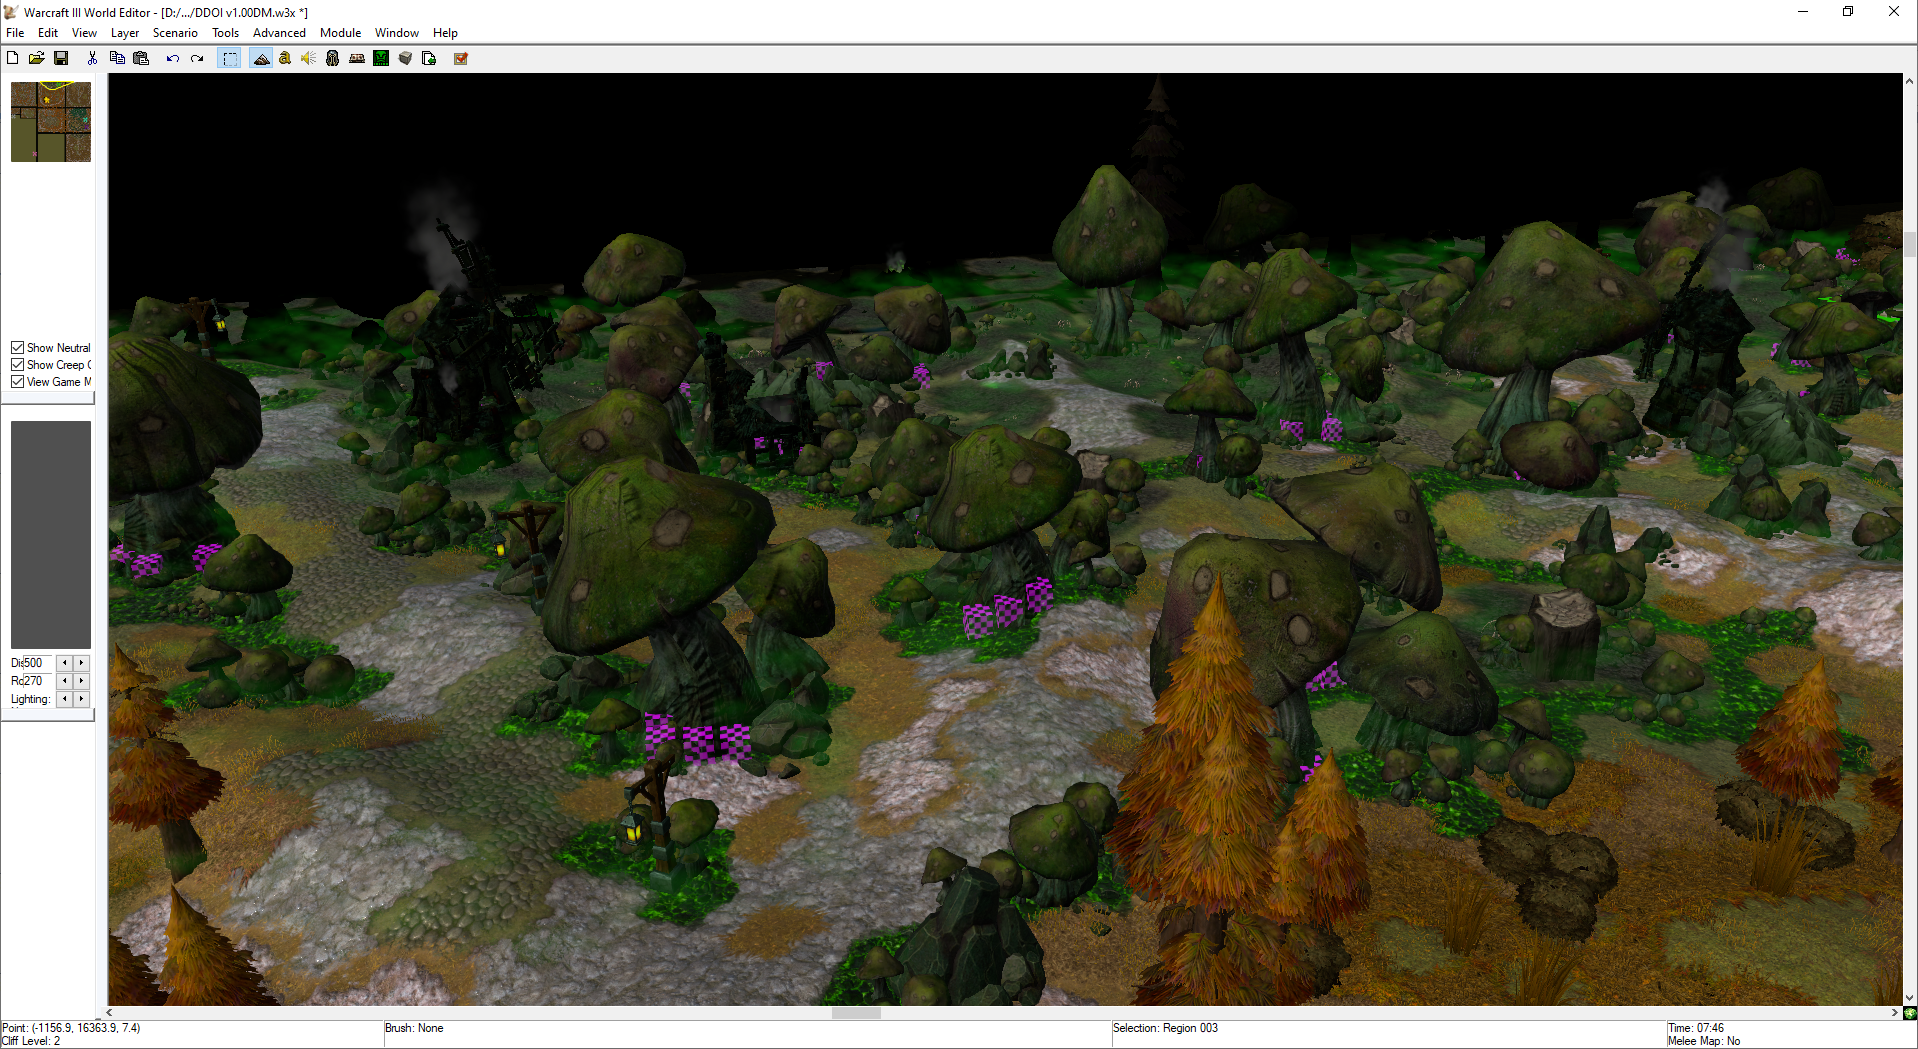Click the horizontal scrollbar thumb
The width and height of the screenshot is (1918, 1049).
856,1013
